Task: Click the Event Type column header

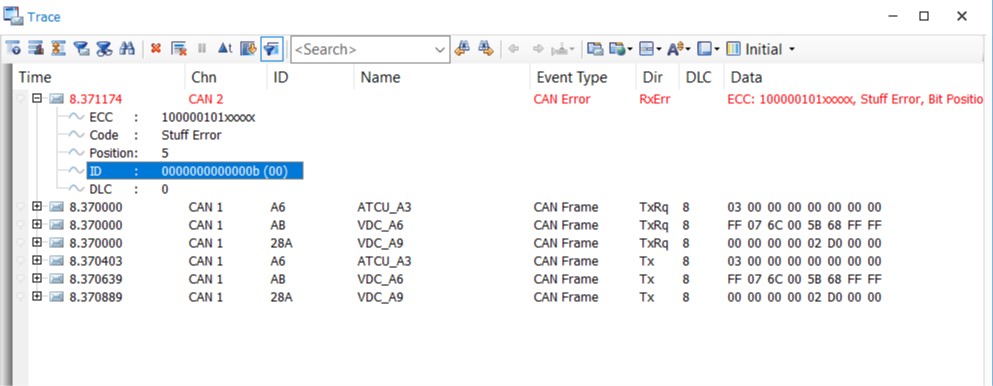Action: pyautogui.click(x=582, y=77)
